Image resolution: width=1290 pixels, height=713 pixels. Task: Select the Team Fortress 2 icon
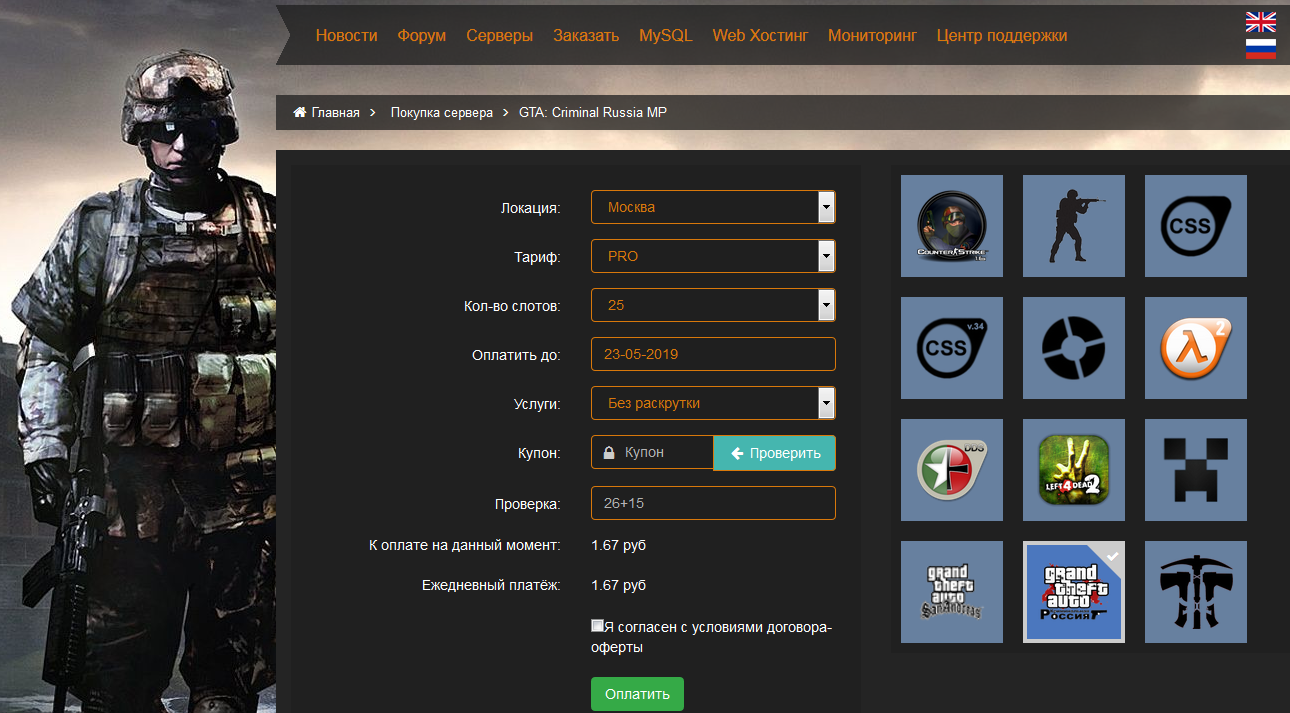click(1073, 348)
